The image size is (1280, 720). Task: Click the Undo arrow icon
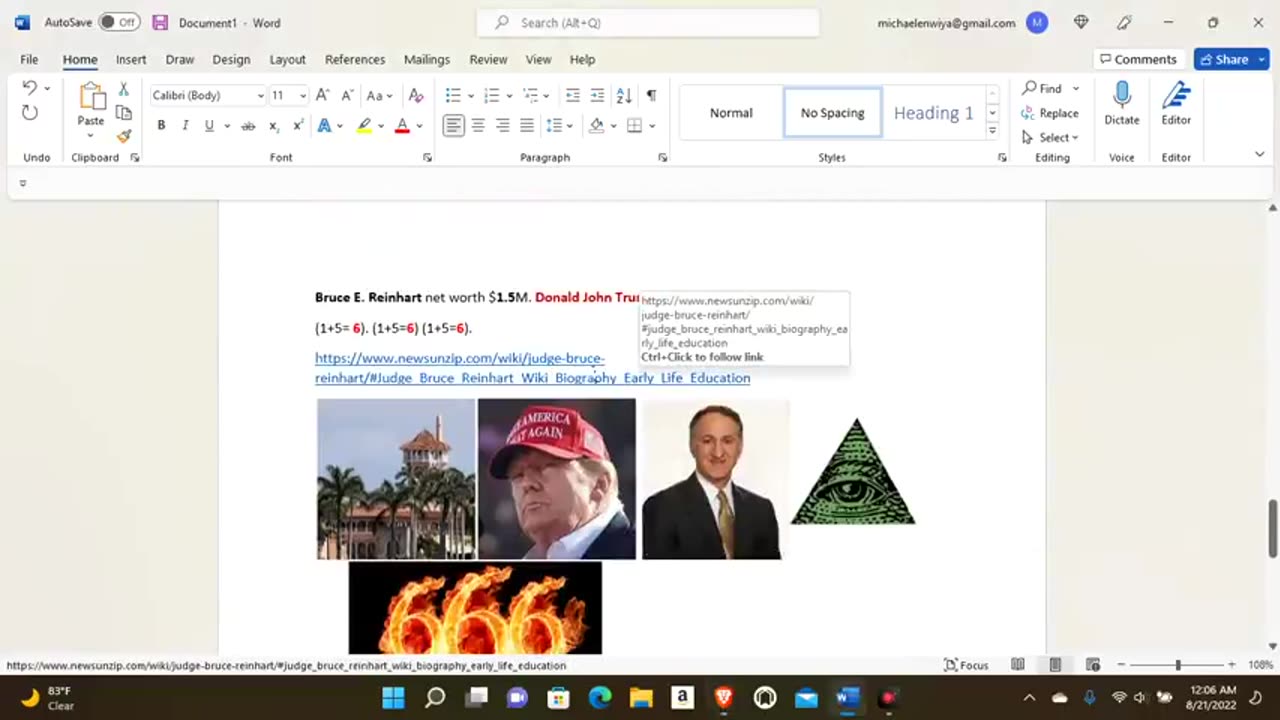30,88
